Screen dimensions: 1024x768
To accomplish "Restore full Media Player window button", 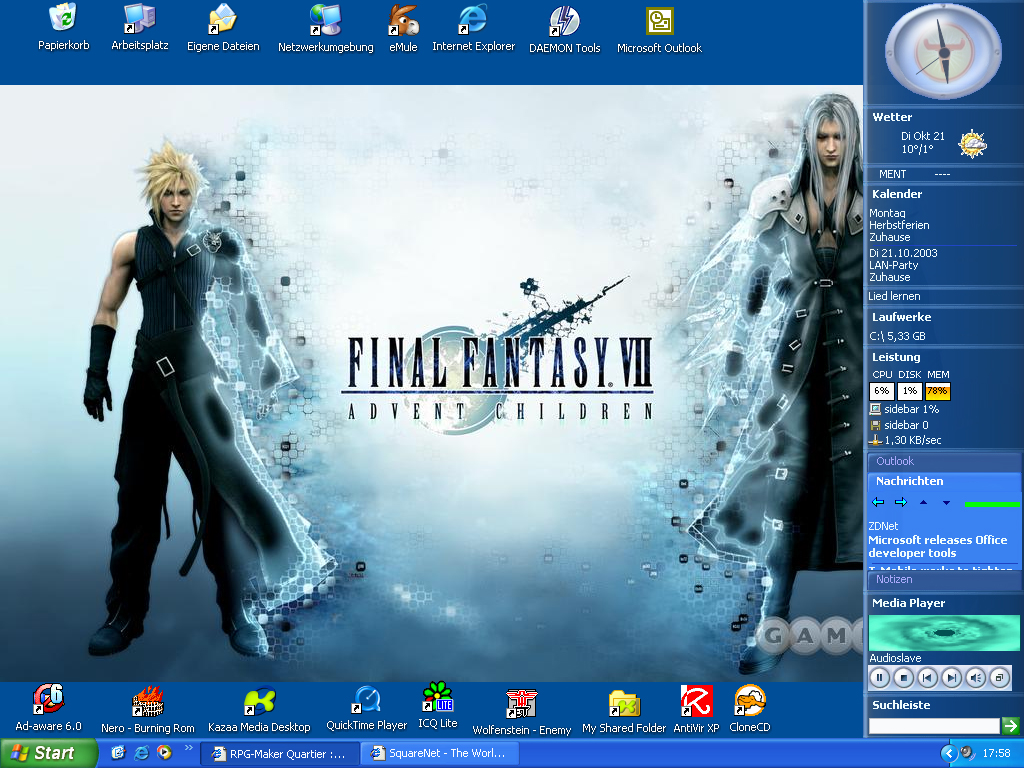I will [x=999, y=678].
